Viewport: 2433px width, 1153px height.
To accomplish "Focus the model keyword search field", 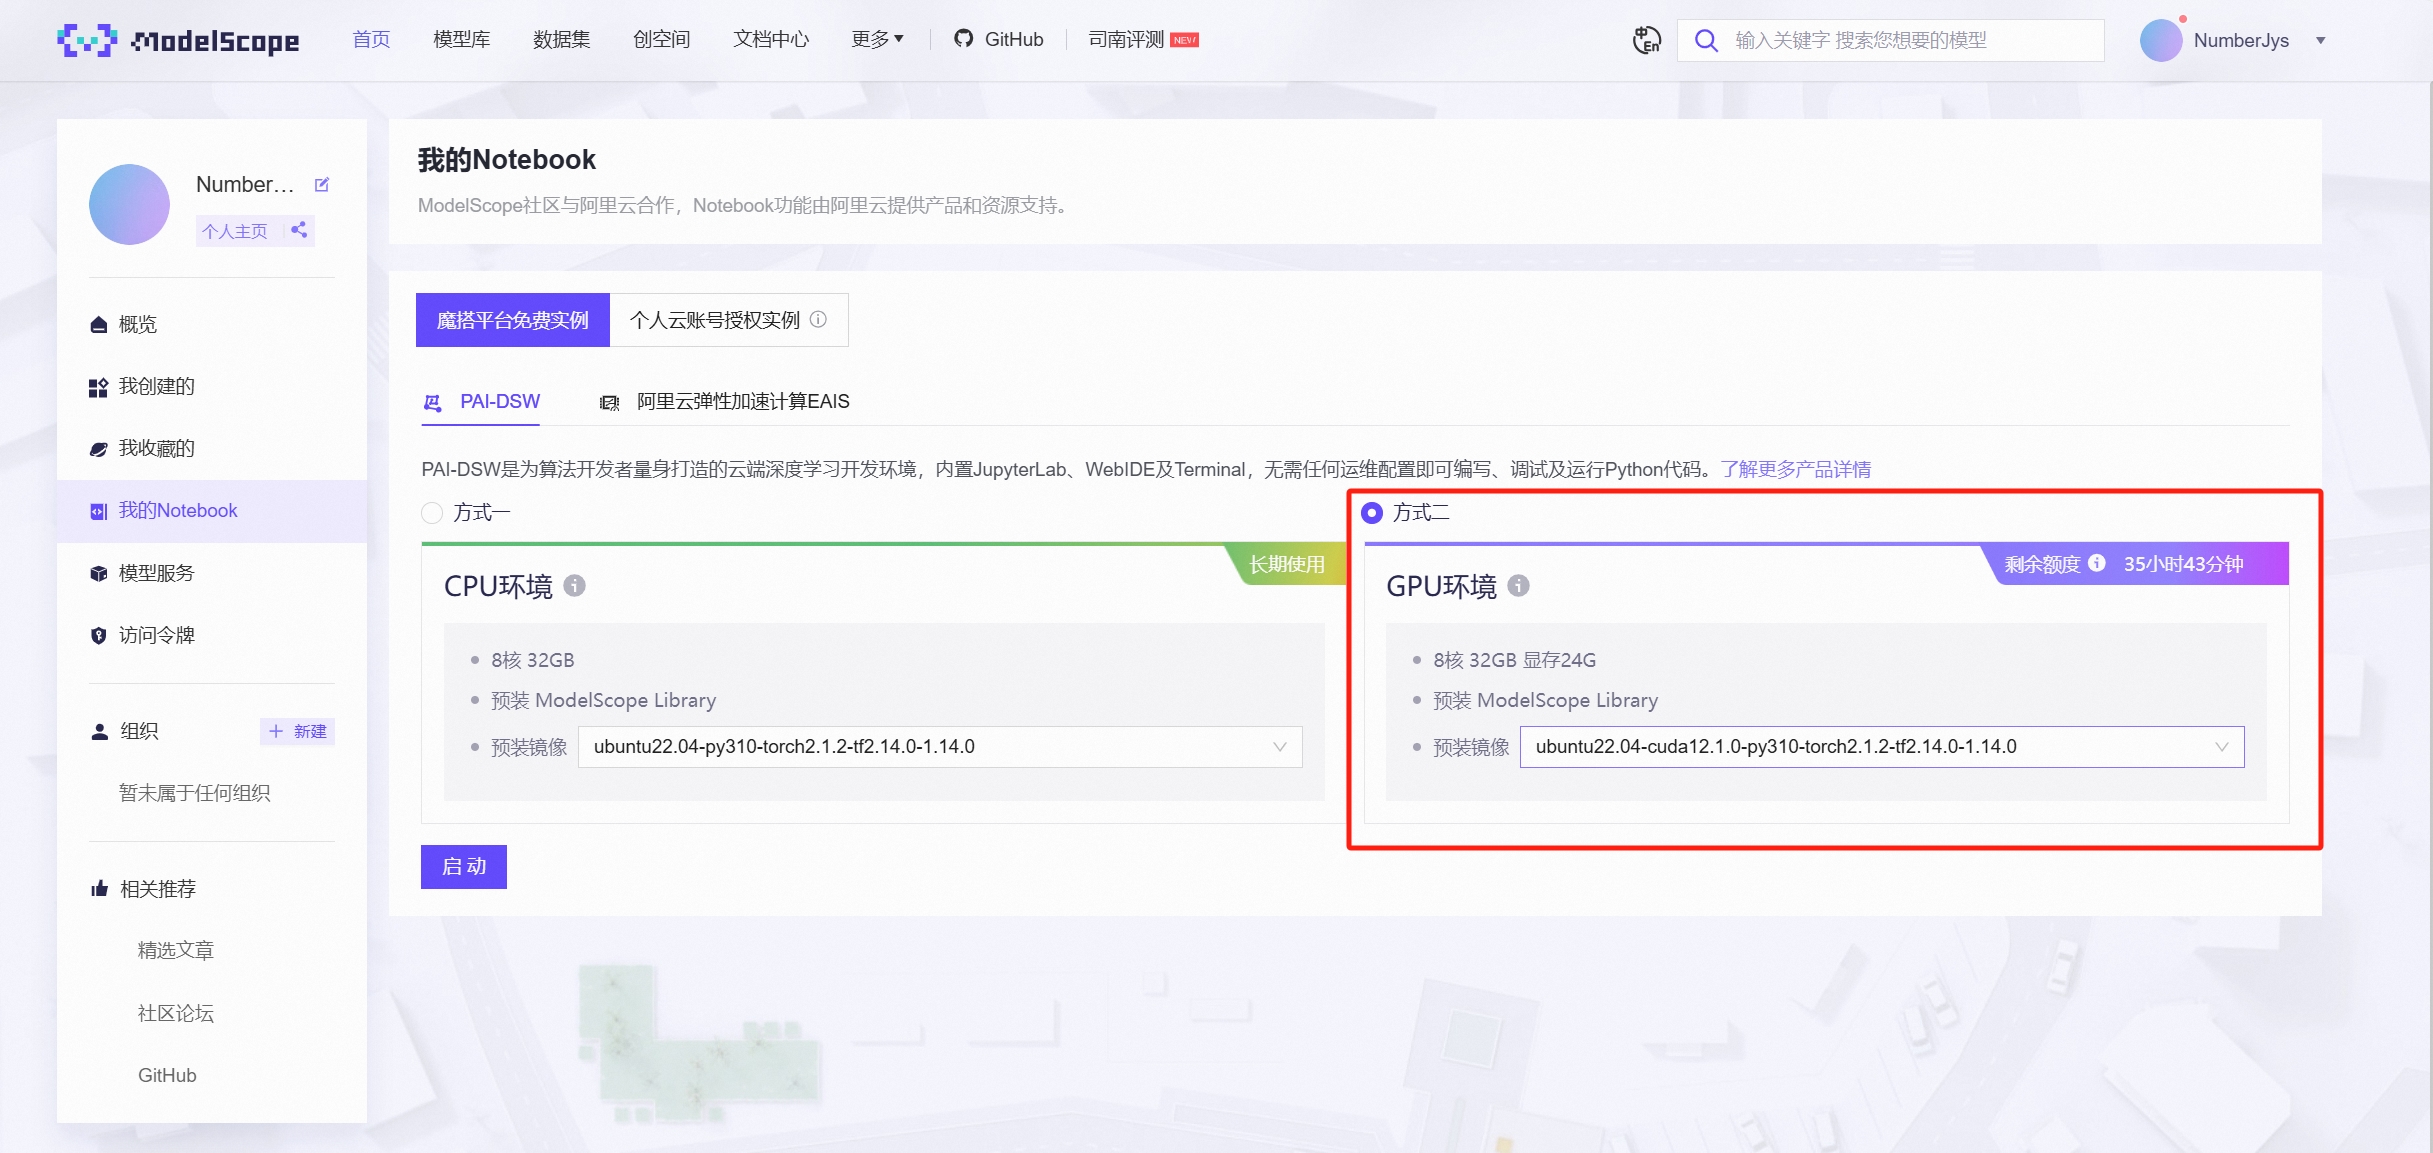I will (x=1890, y=40).
